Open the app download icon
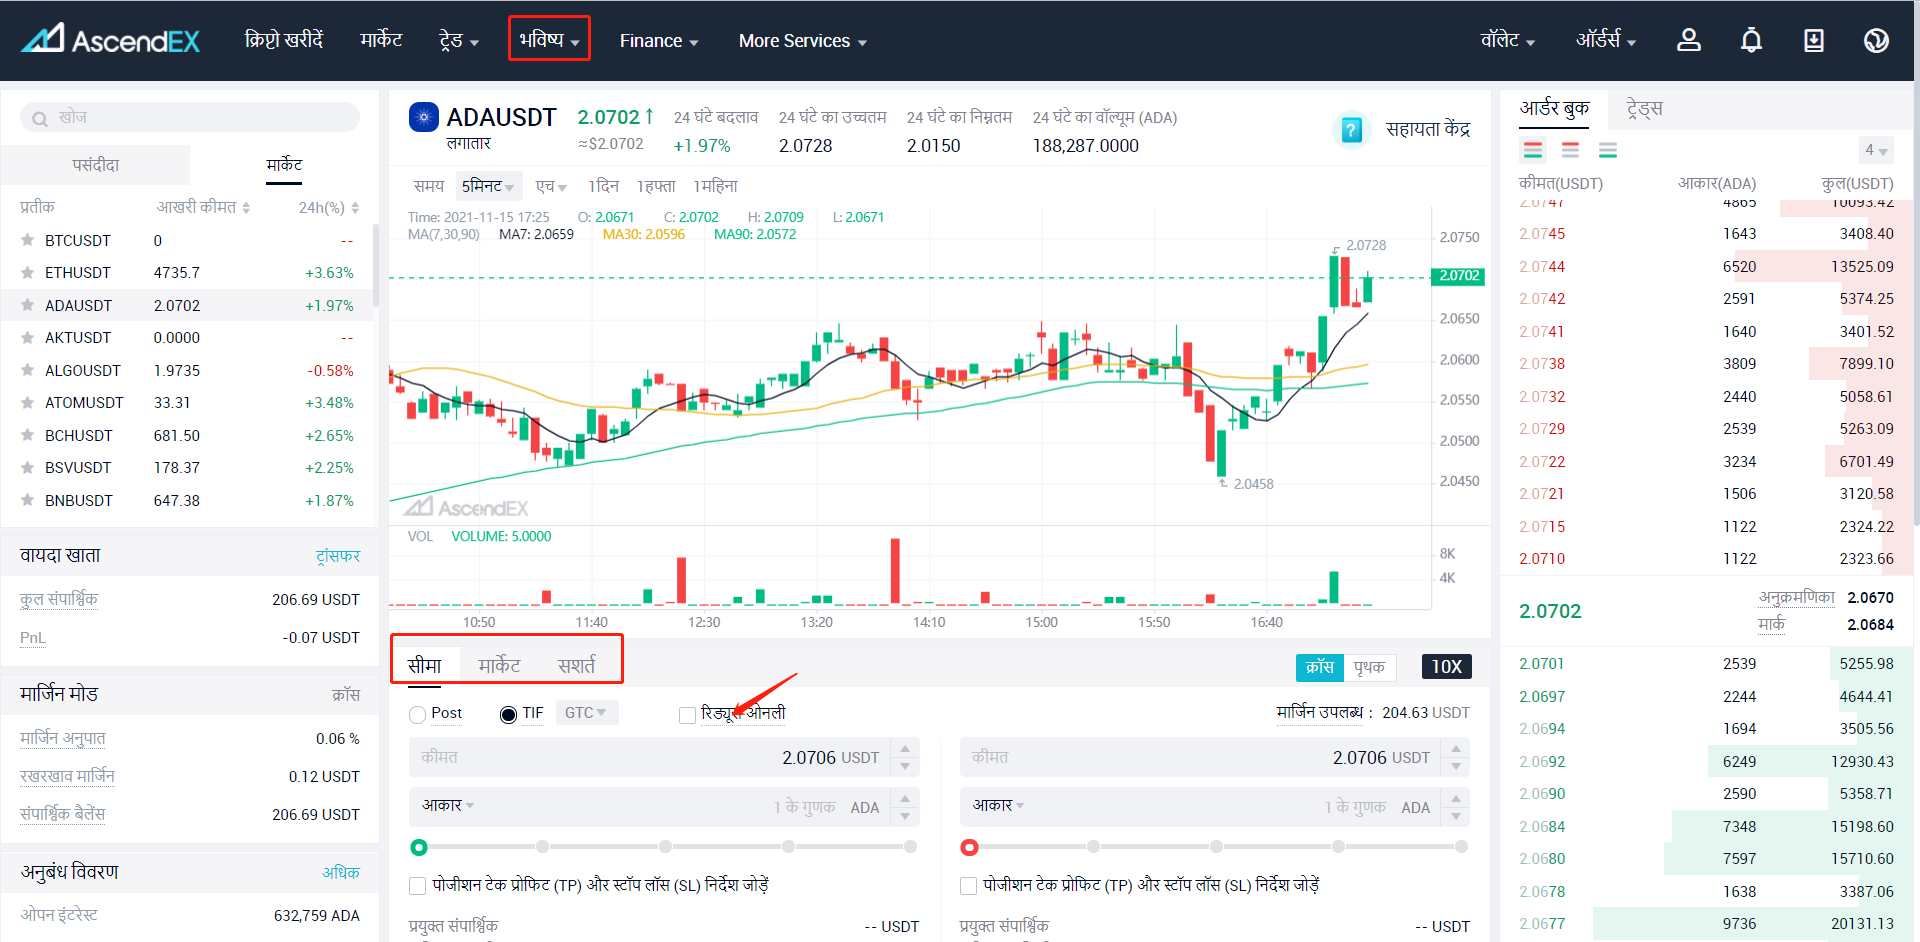This screenshot has height=942, width=1920. point(1814,40)
